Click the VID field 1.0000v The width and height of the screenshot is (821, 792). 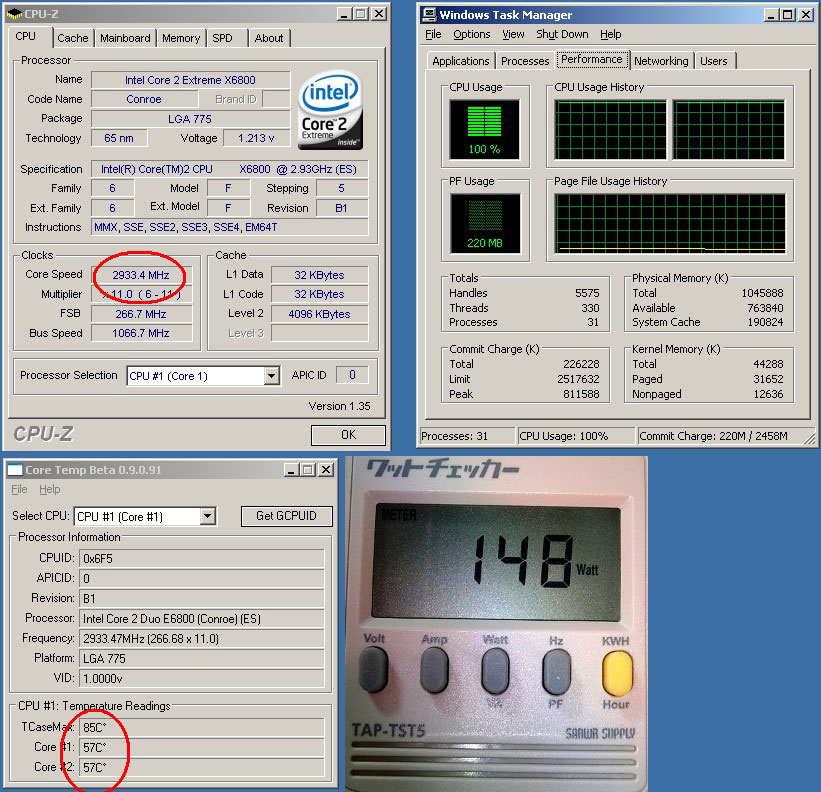point(202,678)
